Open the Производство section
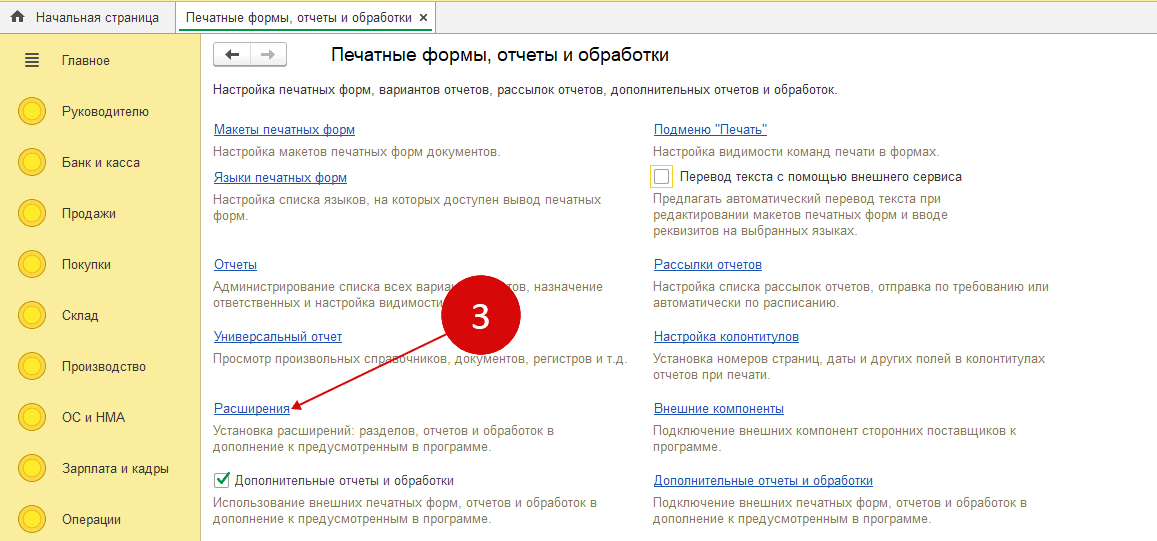The width and height of the screenshot is (1157, 541). click(104, 367)
